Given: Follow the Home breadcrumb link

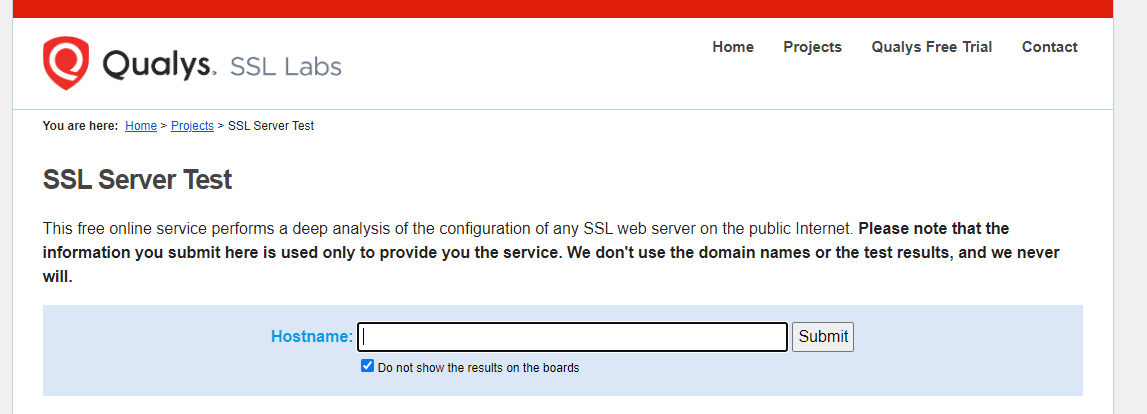Looking at the screenshot, I should pos(141,126).
